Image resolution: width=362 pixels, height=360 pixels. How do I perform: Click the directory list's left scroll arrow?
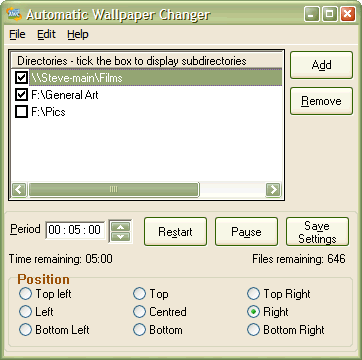pos(19,190)
